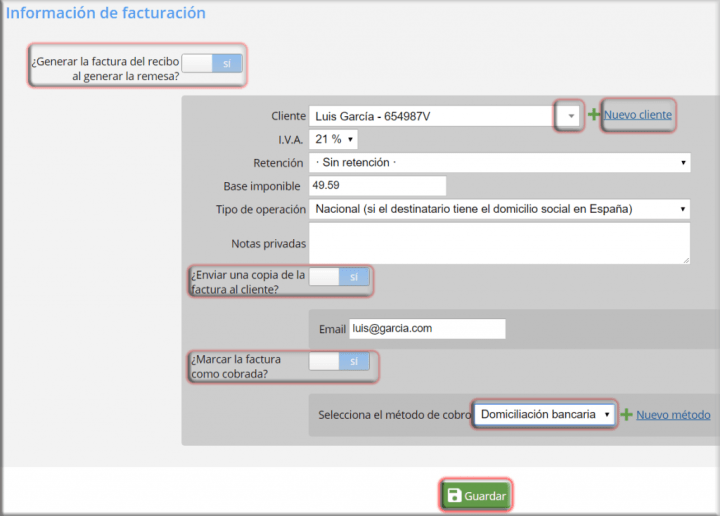This screenshot has height=516, width=720.
Task: Click the 'Tipo de operación' label
Action: coord(261,209)
